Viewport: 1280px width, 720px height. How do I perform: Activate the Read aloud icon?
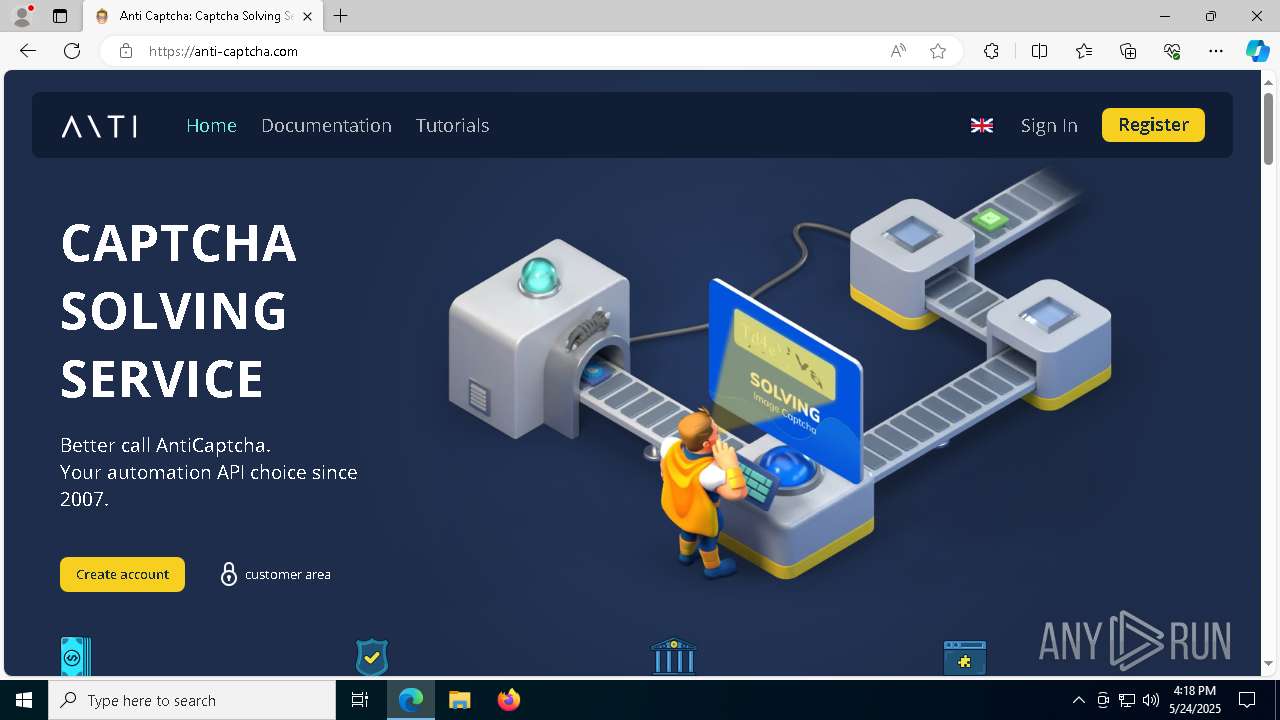click(898, 51)
